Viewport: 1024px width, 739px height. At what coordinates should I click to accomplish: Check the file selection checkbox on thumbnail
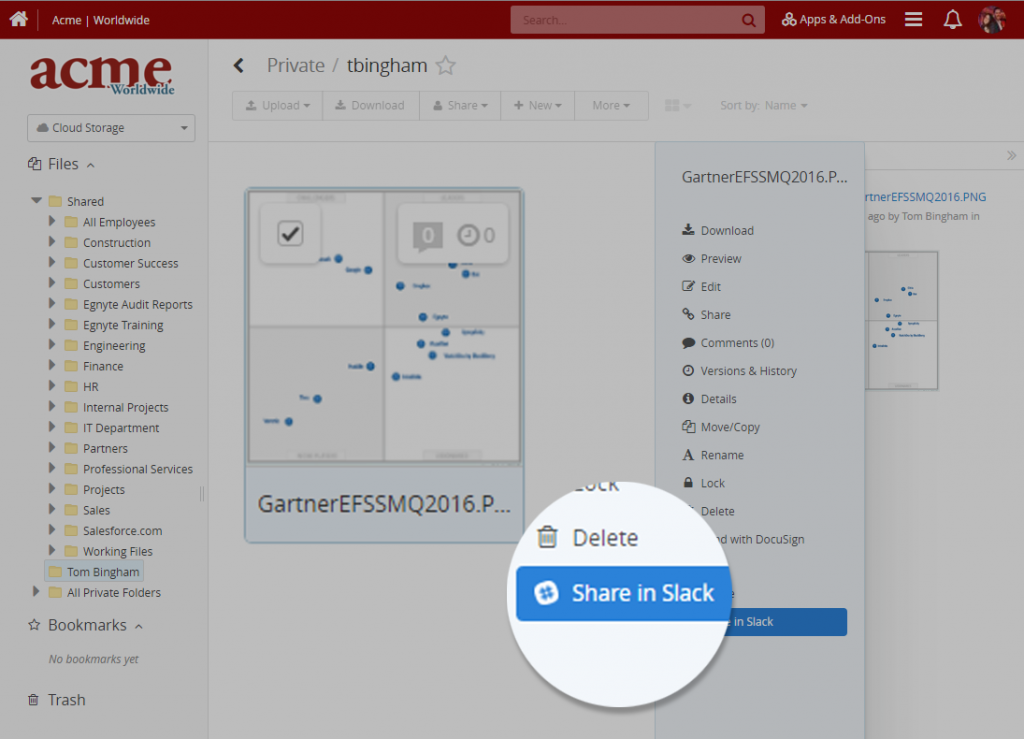pyautogui.click(x=290, y=234)
